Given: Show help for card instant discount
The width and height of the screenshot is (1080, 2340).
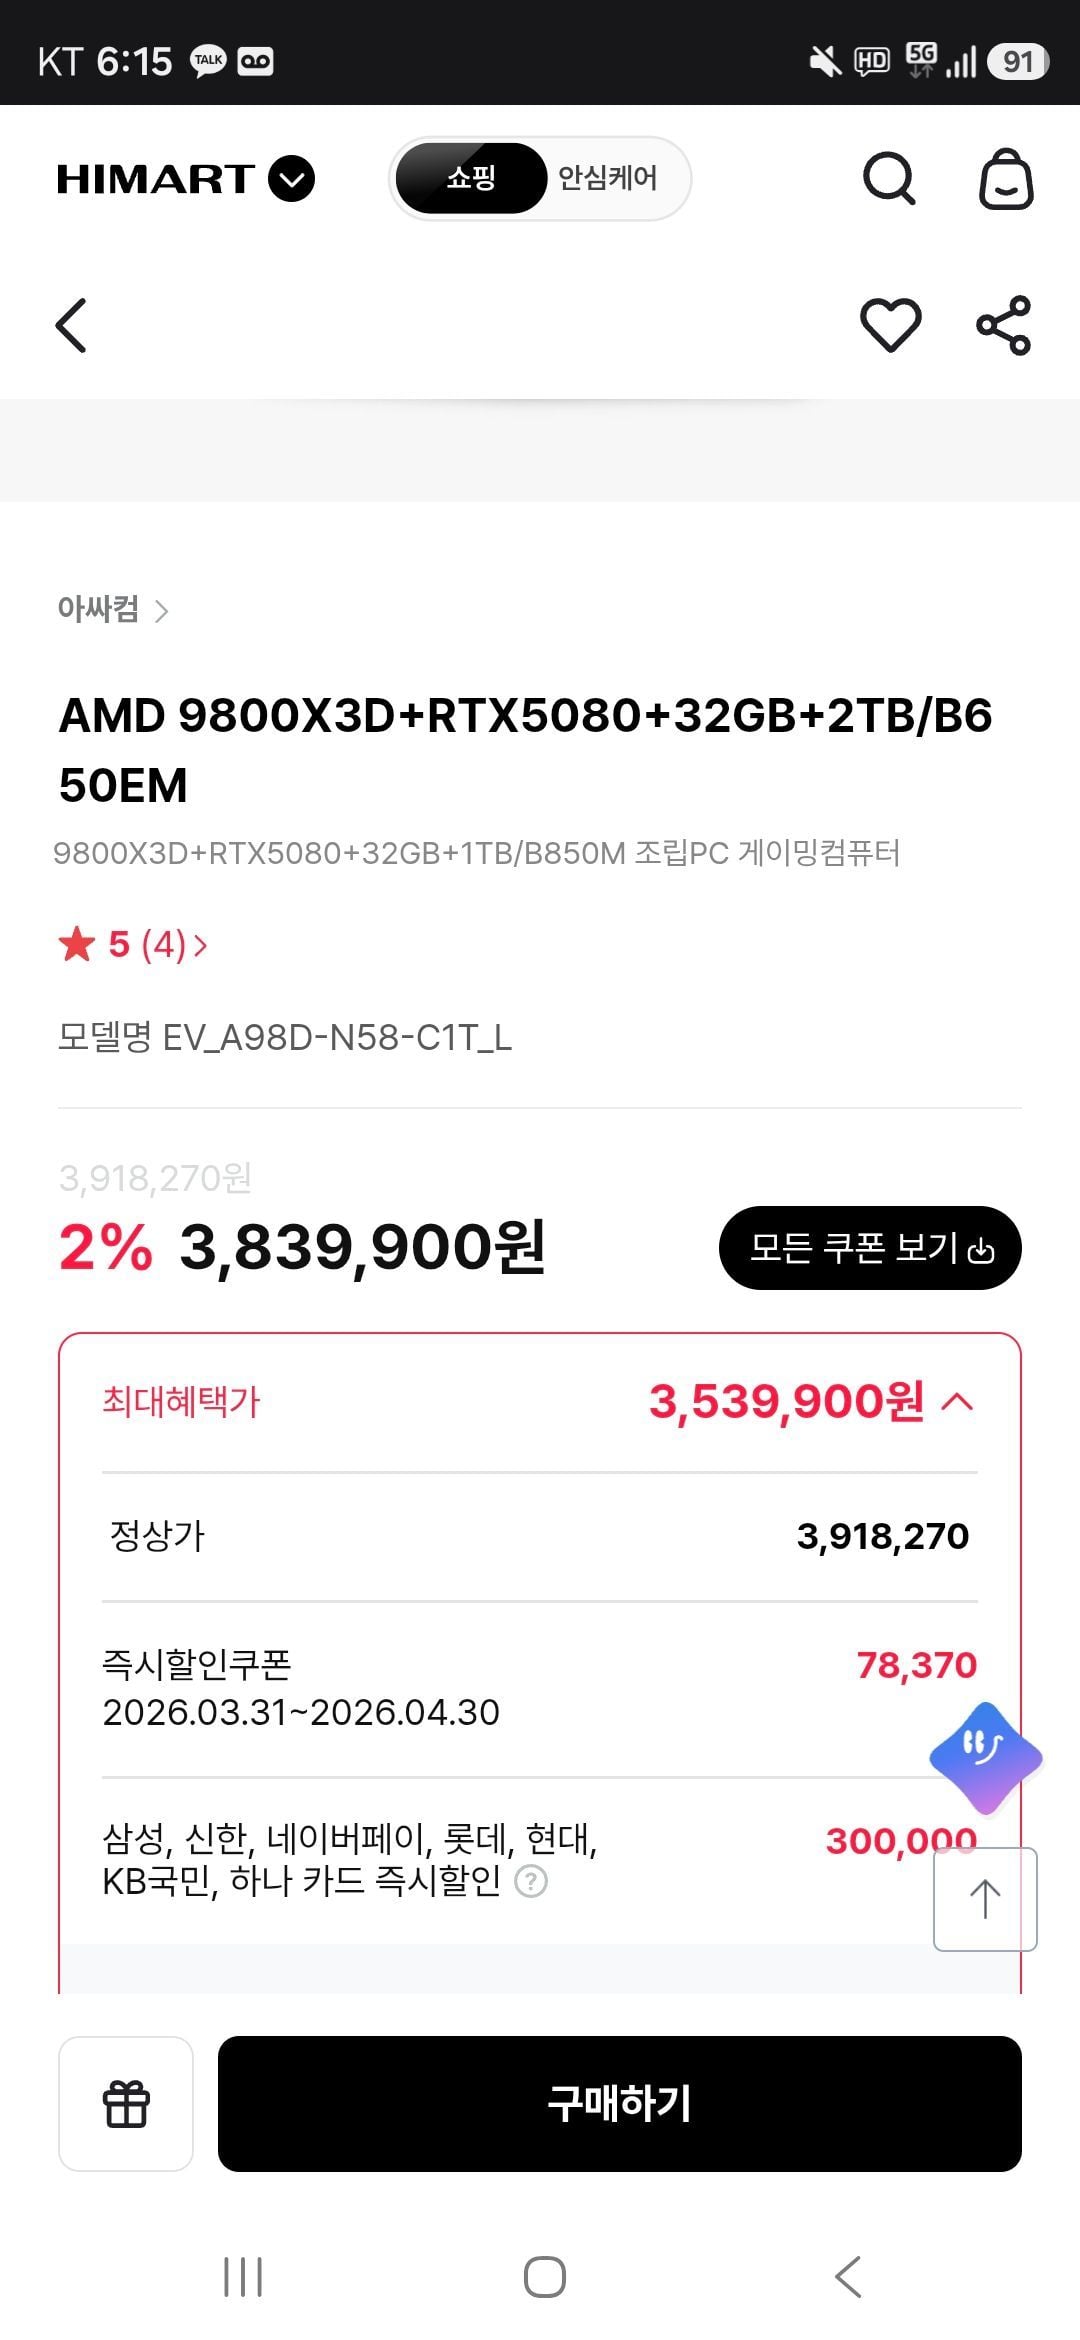Looking at the screenshot, I should pos(530,1882).
